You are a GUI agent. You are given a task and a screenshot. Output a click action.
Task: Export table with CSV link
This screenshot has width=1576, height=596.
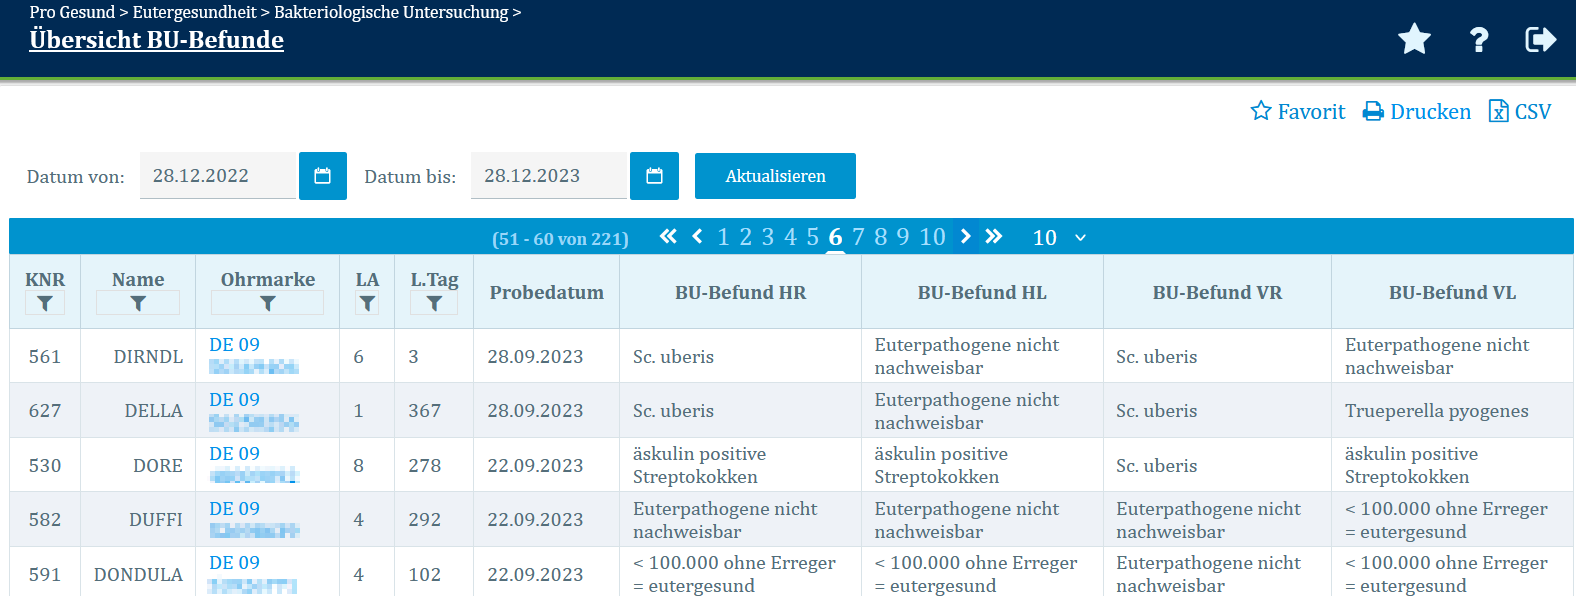click(1520, 111)
